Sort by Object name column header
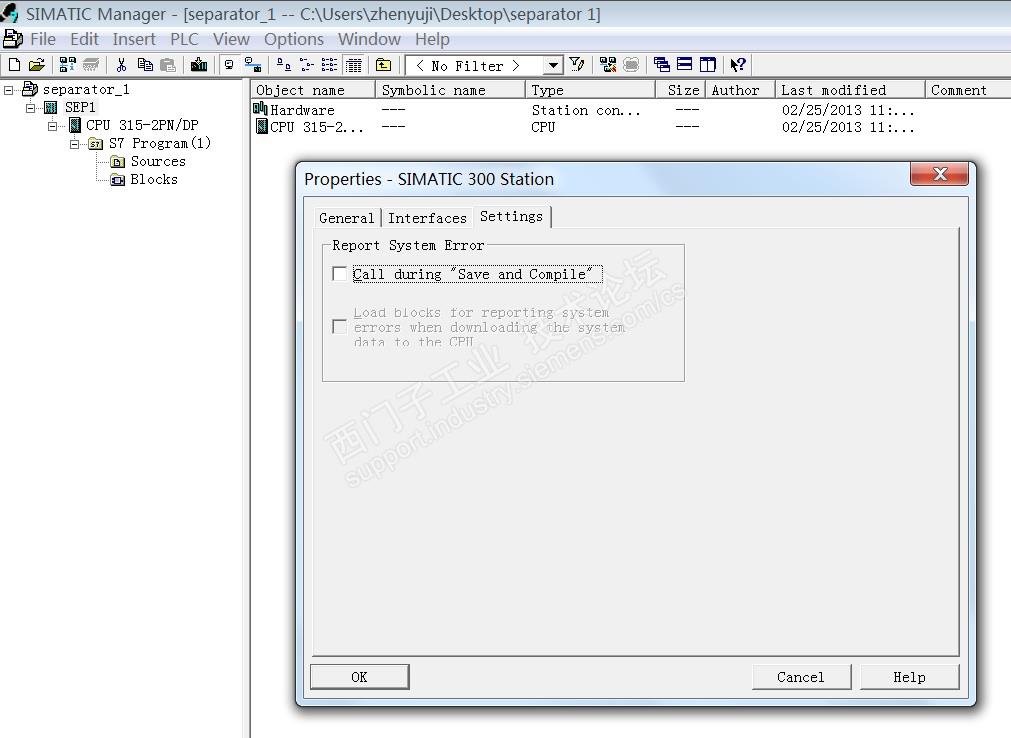Viewport: 1011px width, 738px height. (x=313, y=90)
